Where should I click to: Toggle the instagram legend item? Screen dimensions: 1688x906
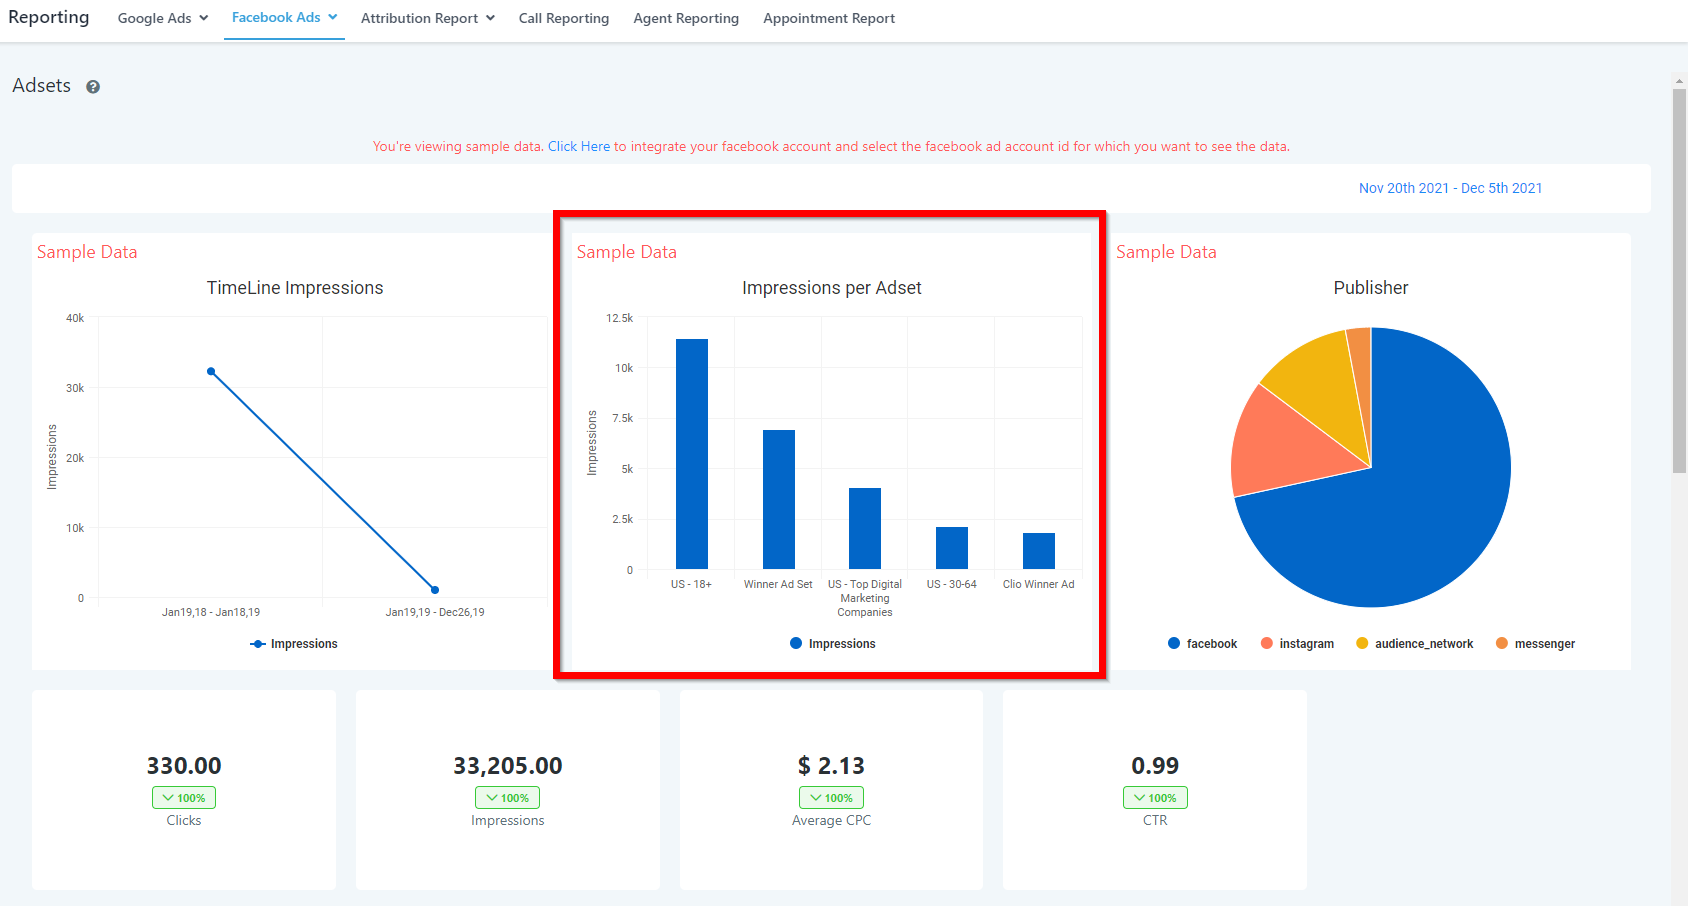pyautogui.click(x=1297, y=644)
